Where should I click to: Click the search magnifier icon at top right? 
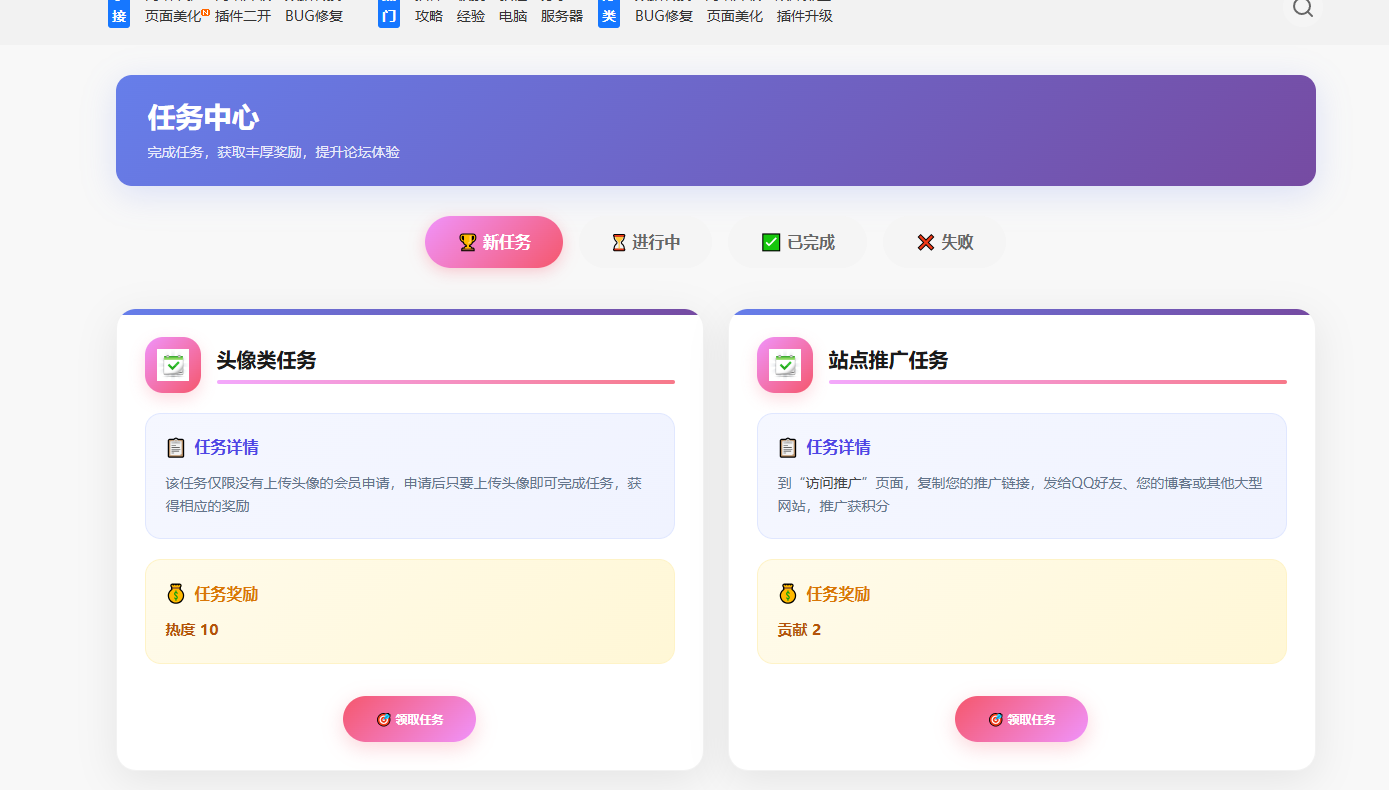[x=1302, y=8]
